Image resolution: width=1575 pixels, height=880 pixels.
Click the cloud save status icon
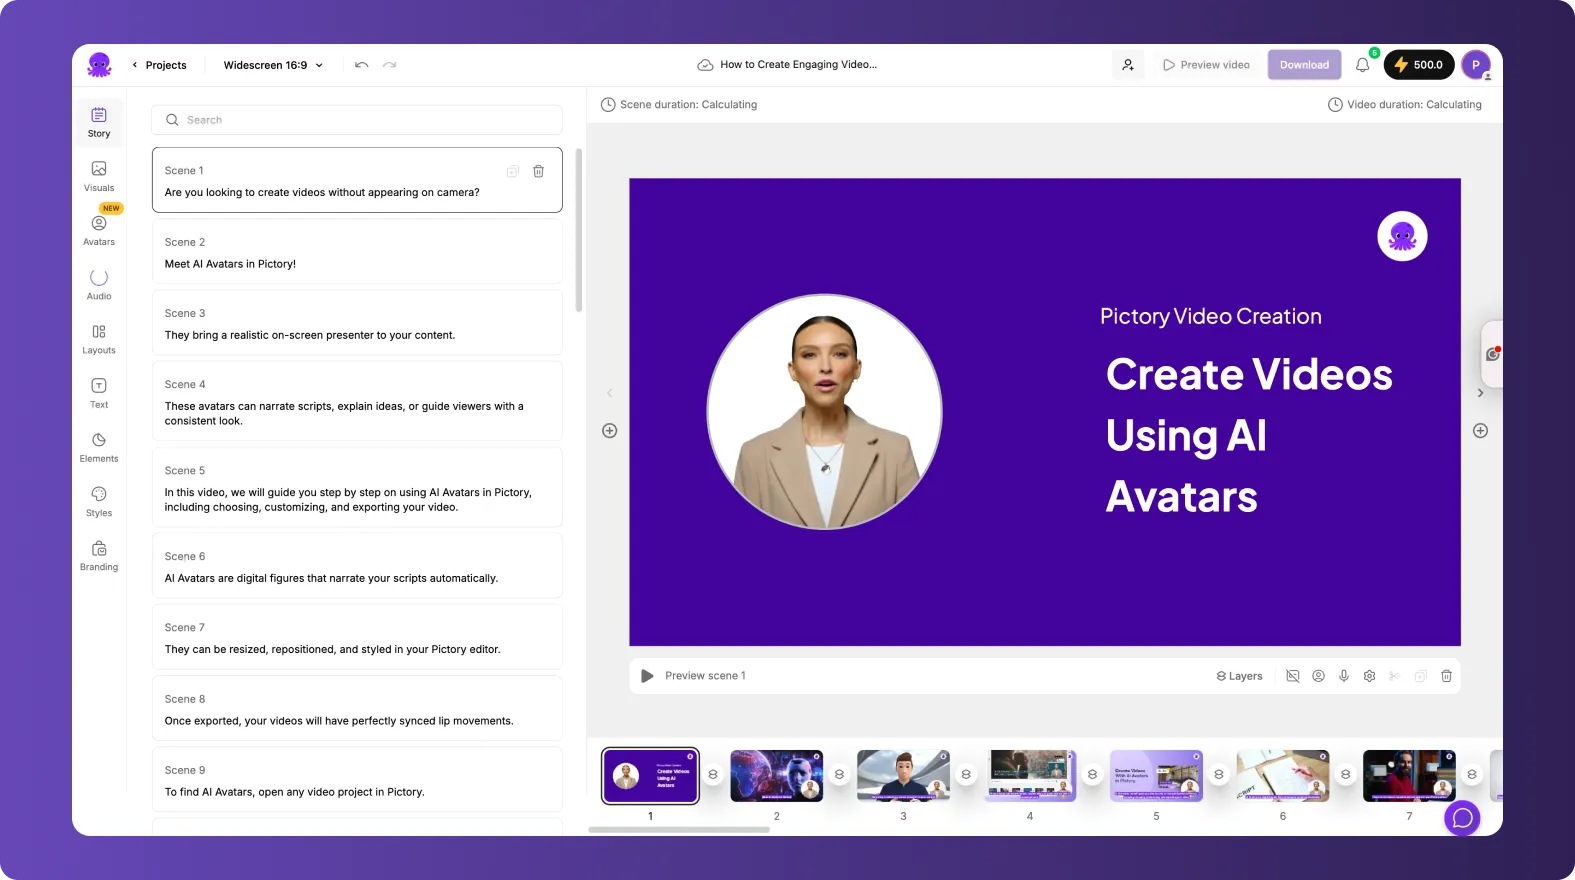(x=705, y=65)
